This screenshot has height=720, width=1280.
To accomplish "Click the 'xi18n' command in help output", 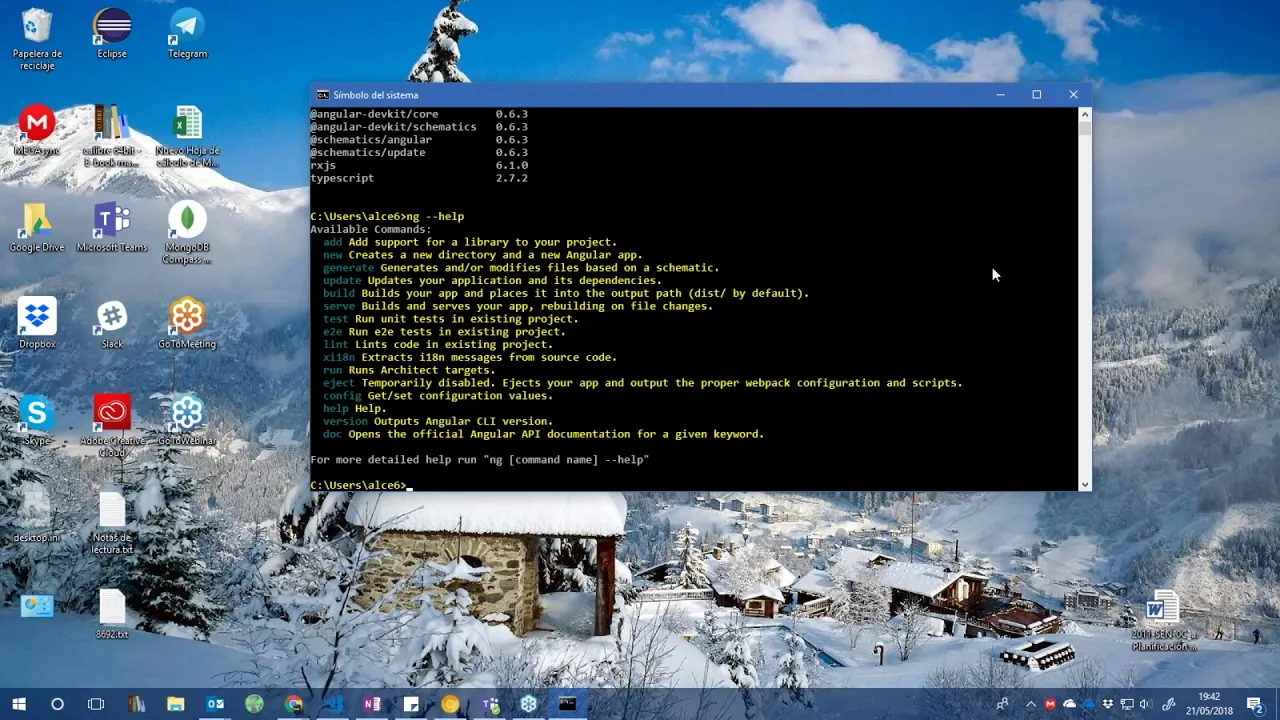I will click(339, 357).
